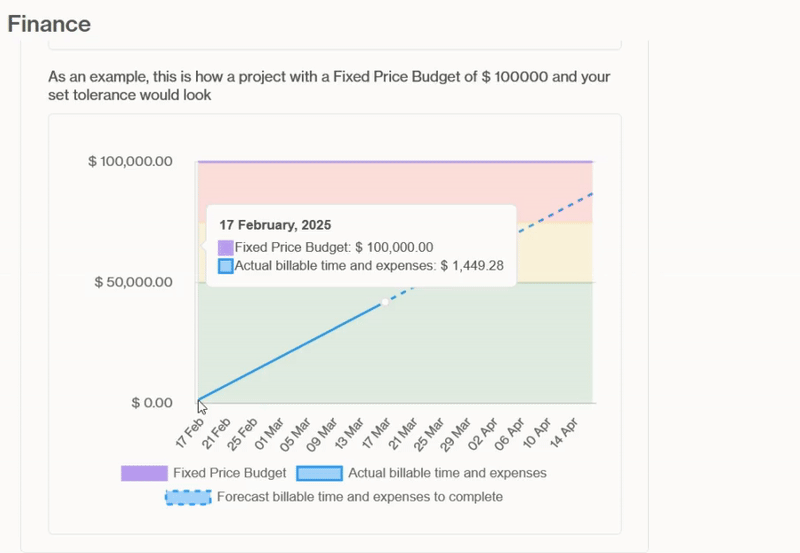Click the 17 Feb data point

(198, 401)
